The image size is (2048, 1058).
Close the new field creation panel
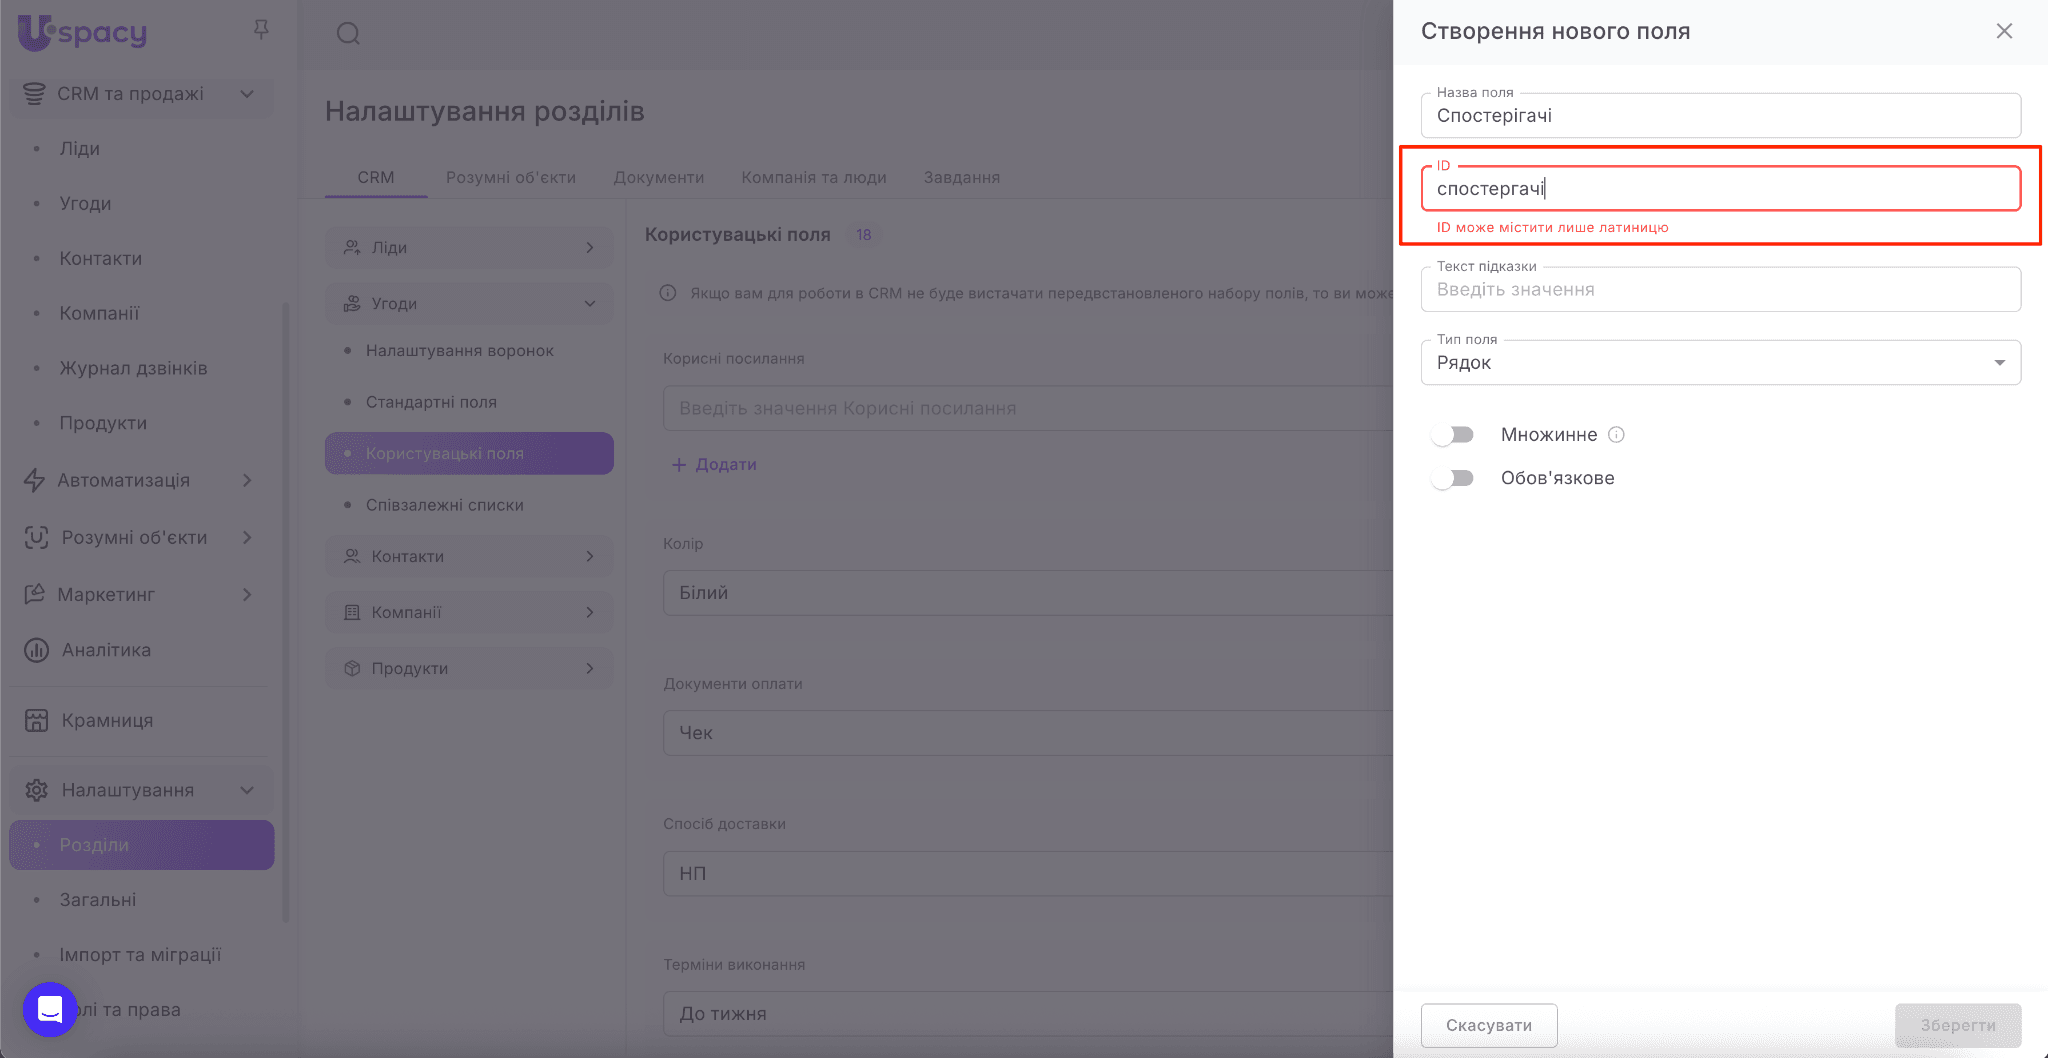tap(2004, 31)
